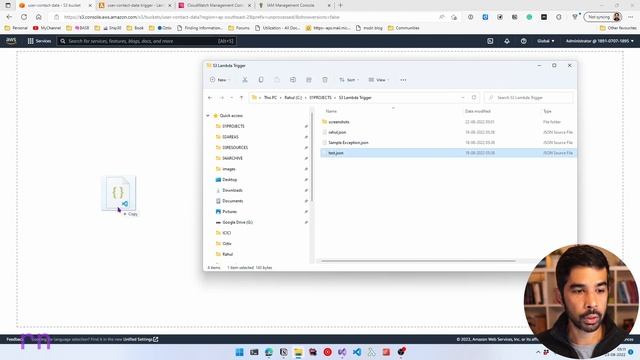Click the Cut icon in File Explorer toolbar

point(245,80)
